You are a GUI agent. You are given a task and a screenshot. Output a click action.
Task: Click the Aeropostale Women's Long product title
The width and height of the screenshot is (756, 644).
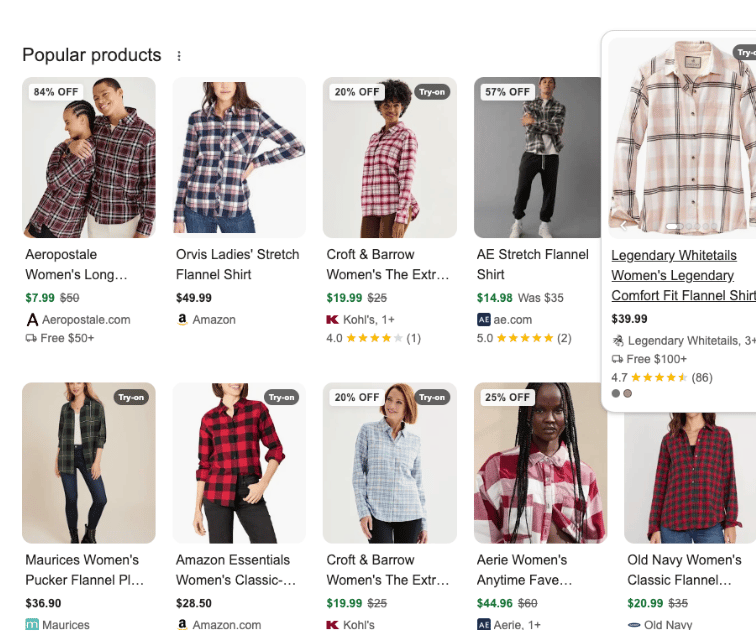pos(76,264)
